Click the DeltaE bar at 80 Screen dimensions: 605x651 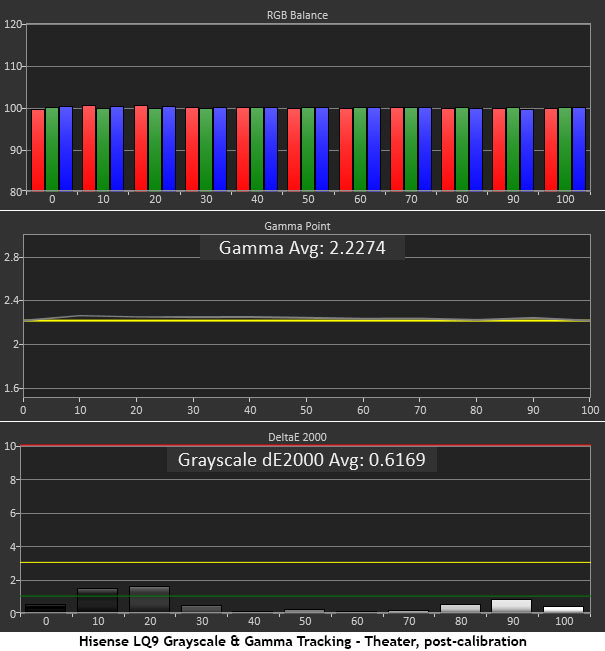point(460,609)
